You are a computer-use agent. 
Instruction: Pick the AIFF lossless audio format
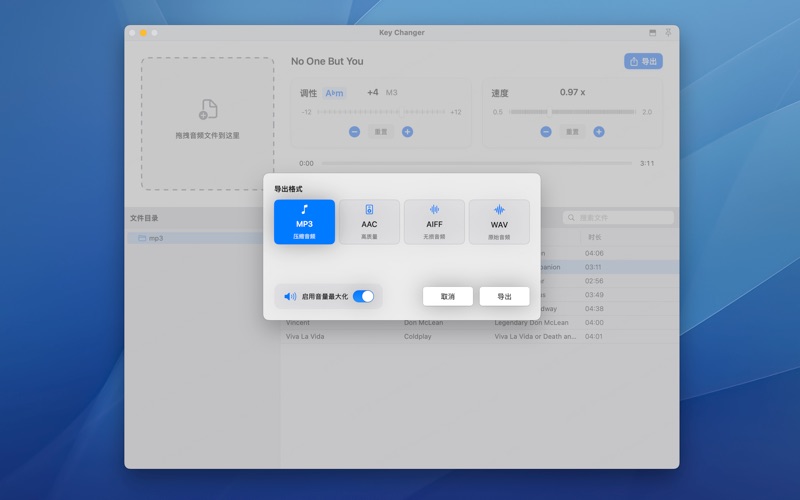pos(434,222)
